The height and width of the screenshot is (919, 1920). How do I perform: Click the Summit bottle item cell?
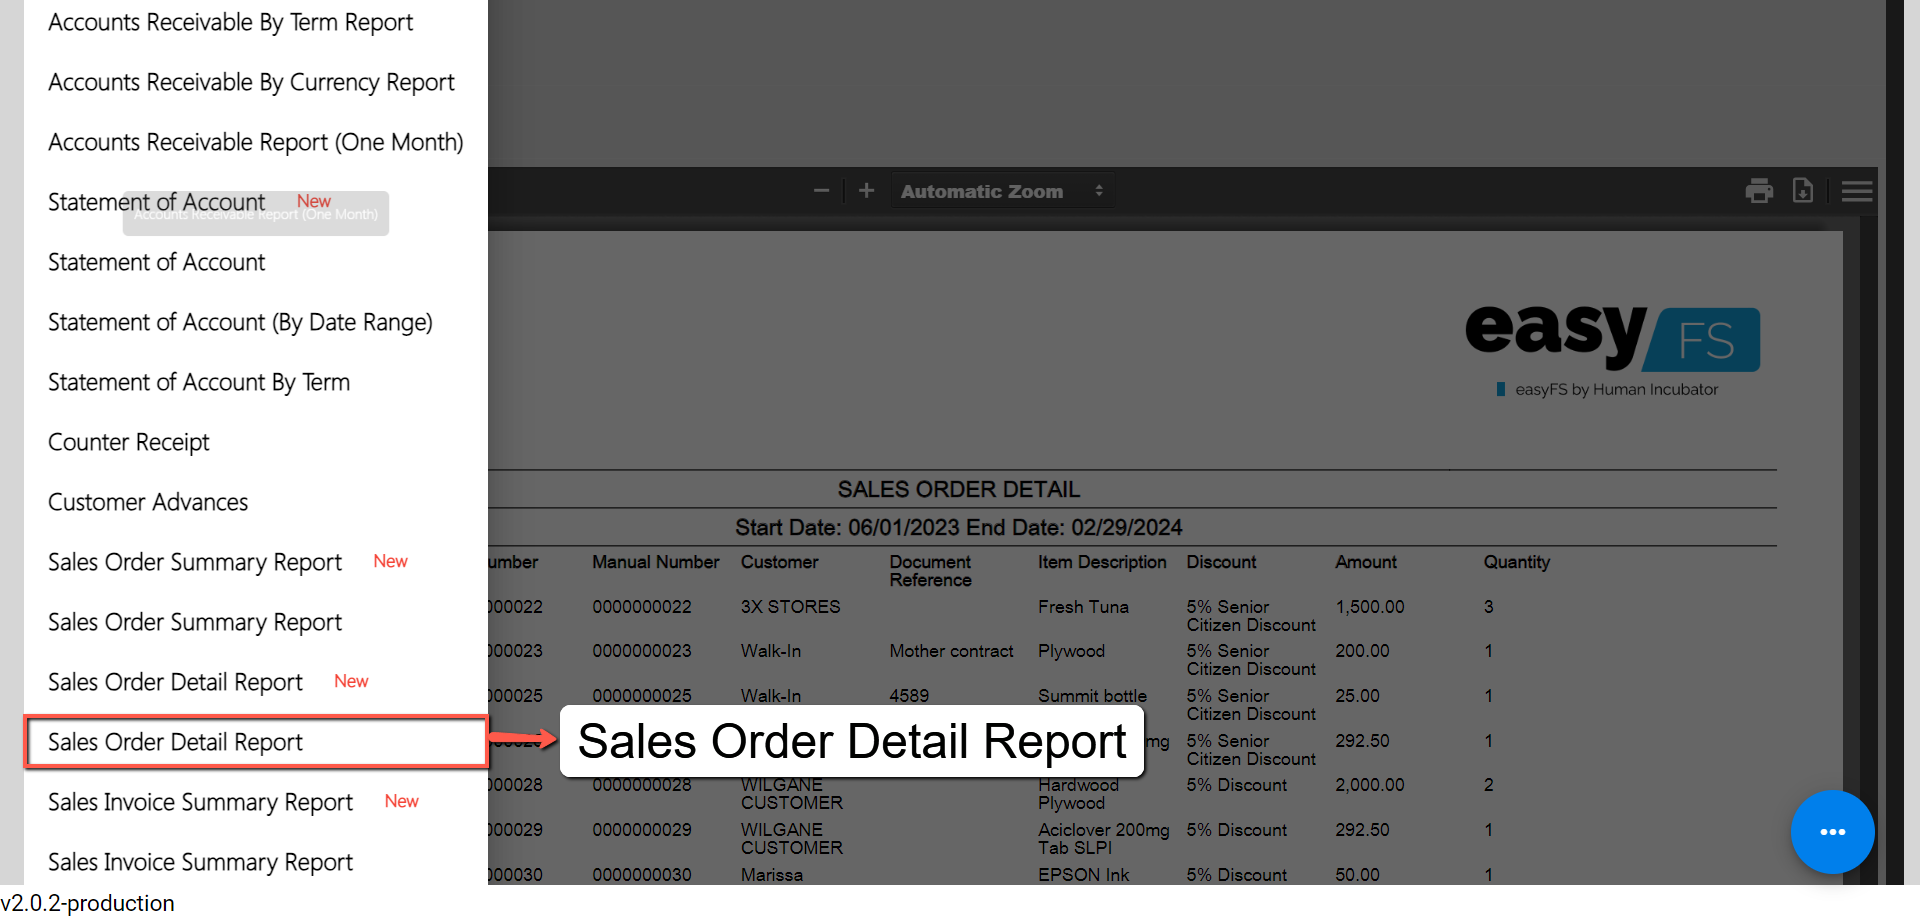coord(1092,696)
